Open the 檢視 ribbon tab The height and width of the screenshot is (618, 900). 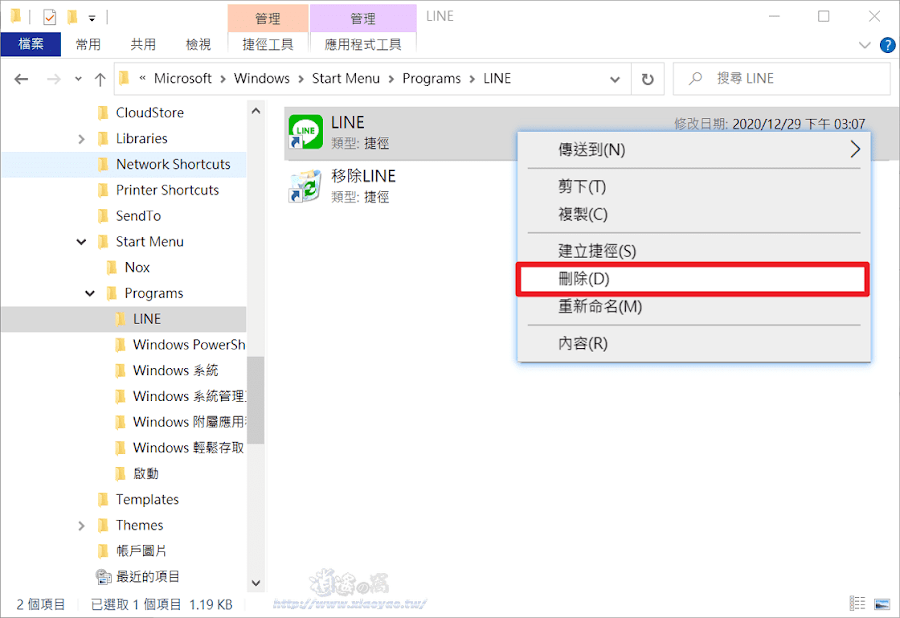(198, 44)
